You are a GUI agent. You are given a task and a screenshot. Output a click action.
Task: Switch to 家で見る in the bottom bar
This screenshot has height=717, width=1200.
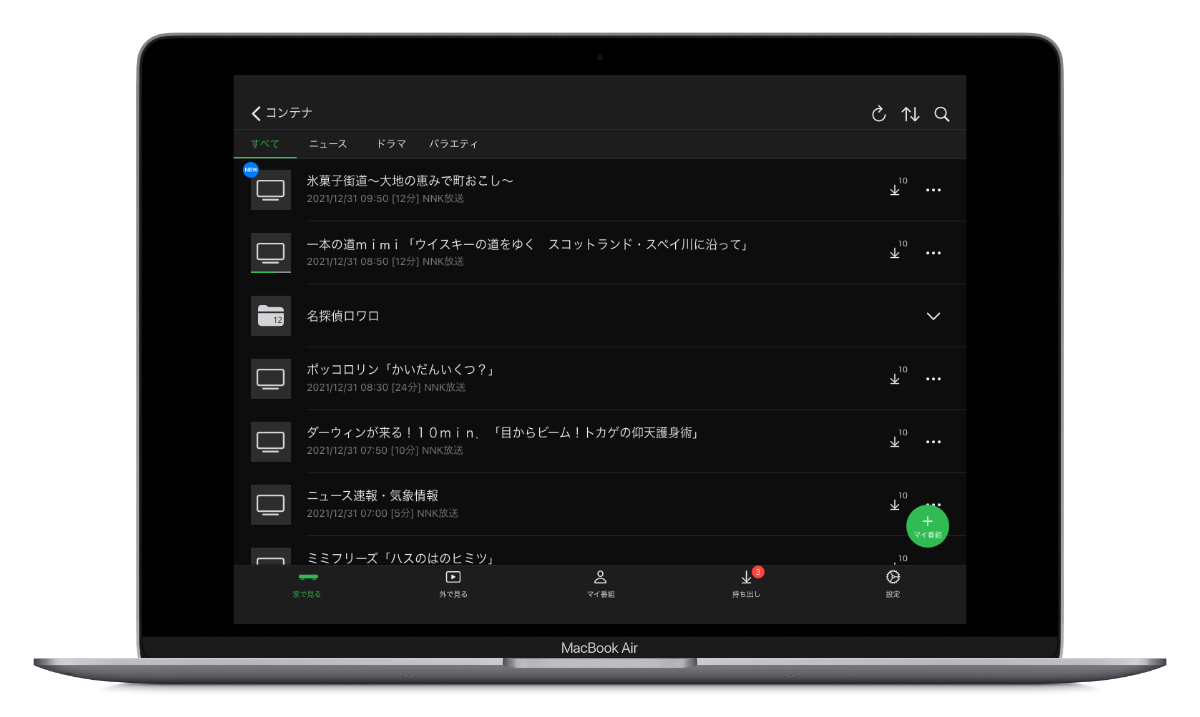point(307,584)
